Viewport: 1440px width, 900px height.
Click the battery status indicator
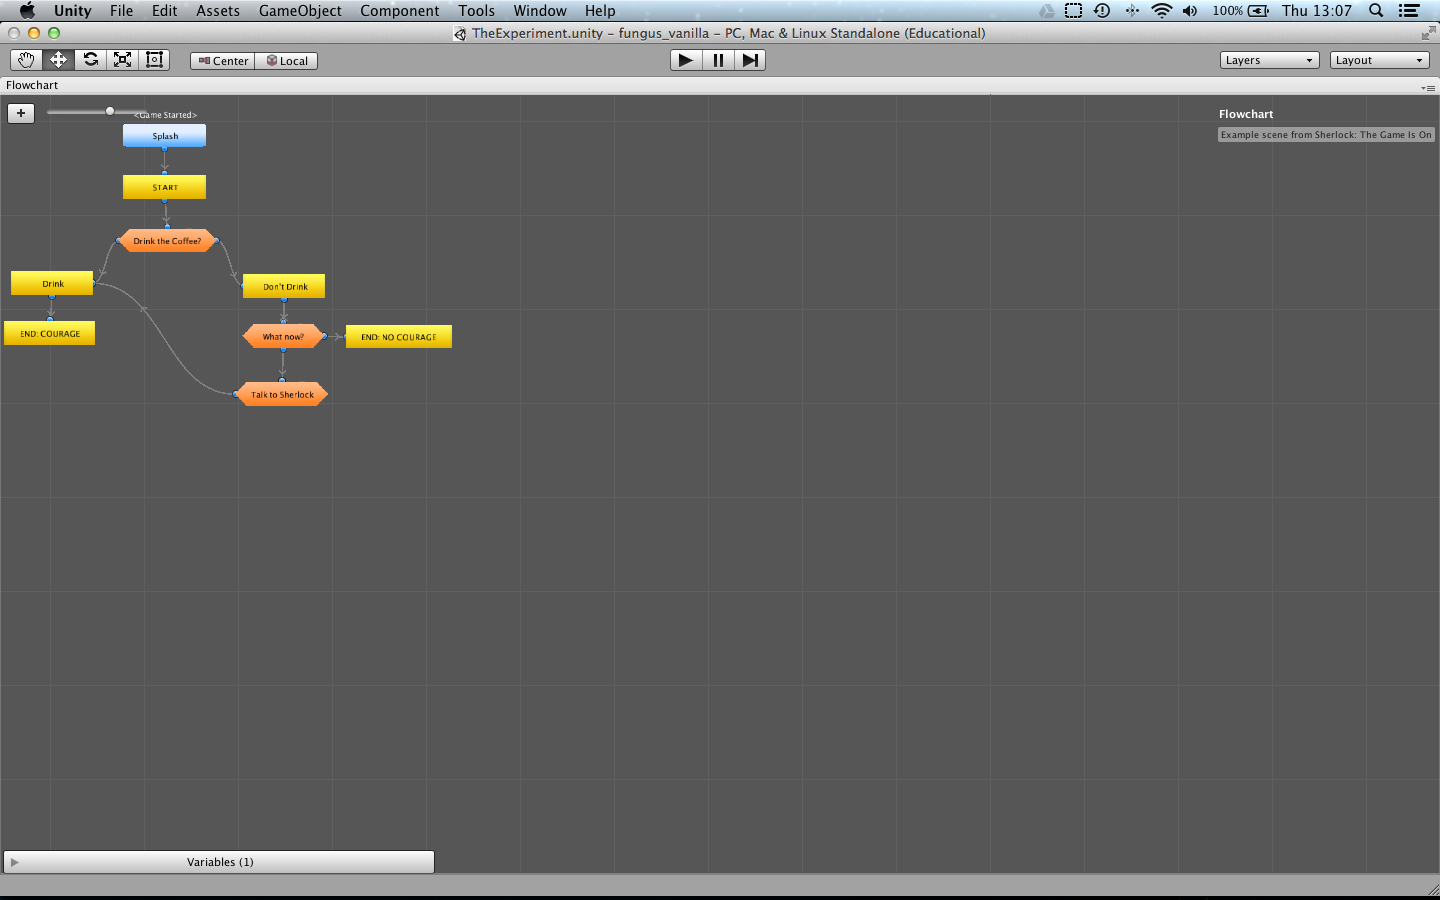(x=1241, y=11)
